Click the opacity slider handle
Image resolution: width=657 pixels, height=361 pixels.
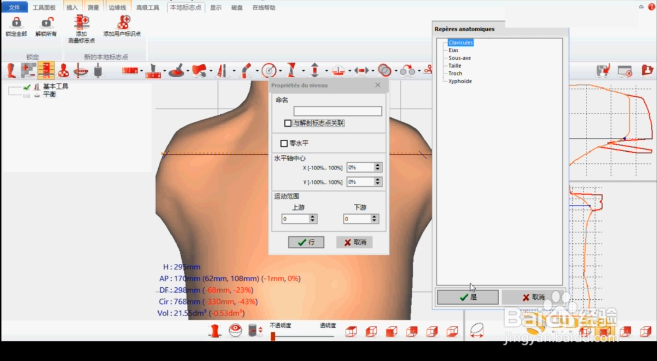pyautogui.click(x=273, y=336)
